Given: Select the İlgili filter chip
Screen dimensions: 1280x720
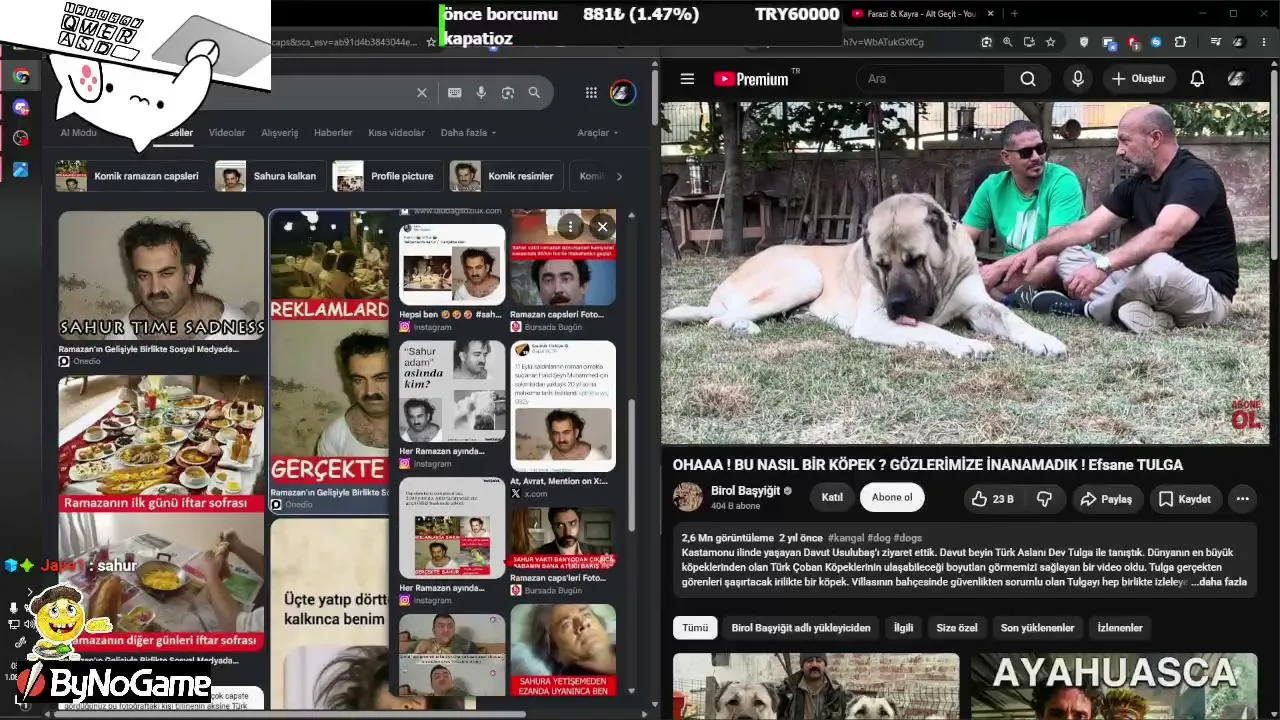Looking at the screenshot, I should tap(904, 628).
